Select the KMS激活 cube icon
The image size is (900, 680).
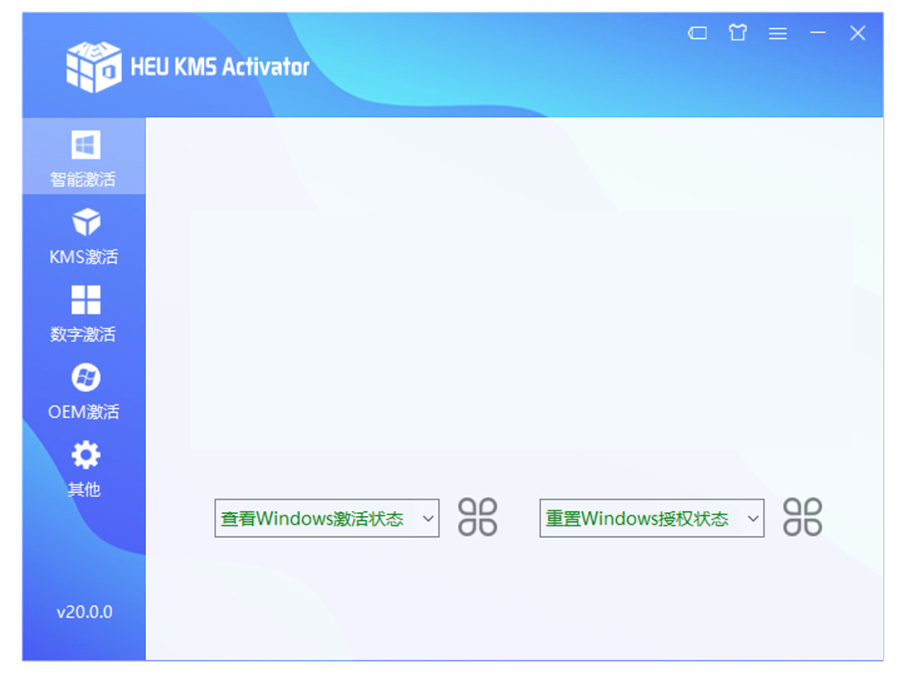[x=85, y=222]
